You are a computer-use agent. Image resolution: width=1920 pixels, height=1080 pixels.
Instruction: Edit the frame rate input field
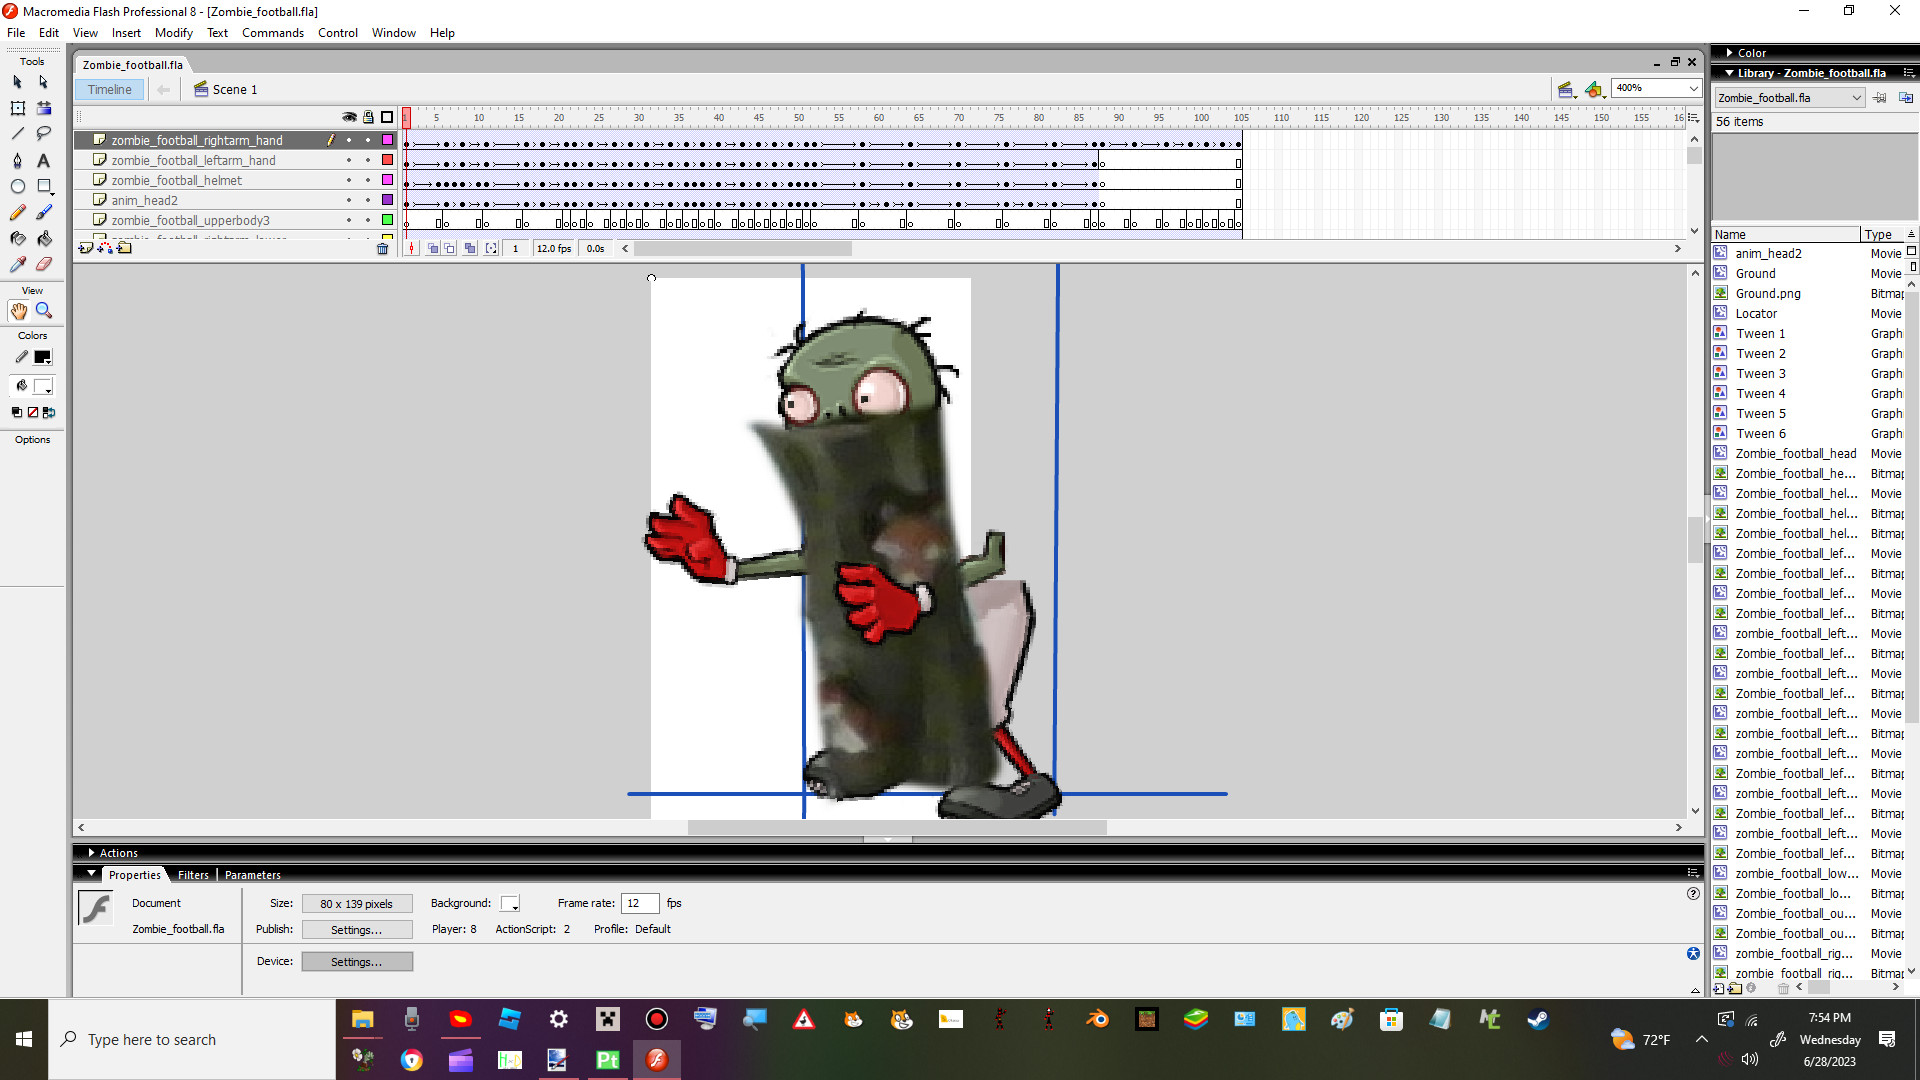tap(639, 903)
